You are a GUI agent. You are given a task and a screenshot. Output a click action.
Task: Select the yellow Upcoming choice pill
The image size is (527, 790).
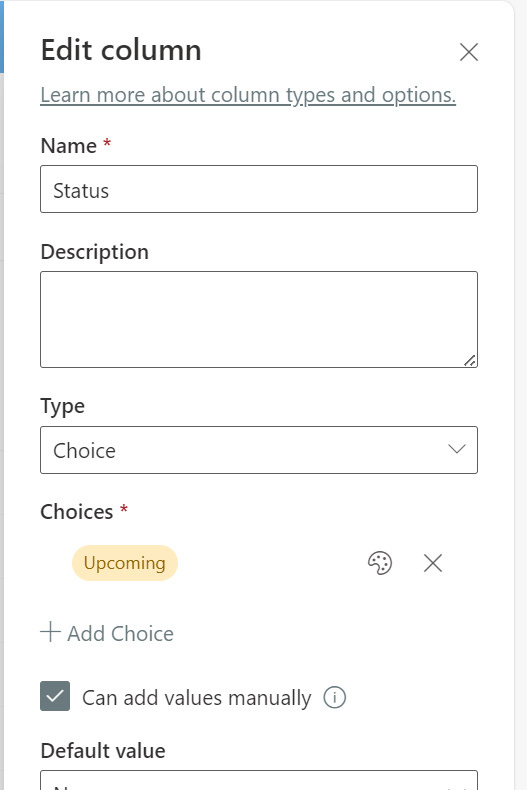coord(125,563)
